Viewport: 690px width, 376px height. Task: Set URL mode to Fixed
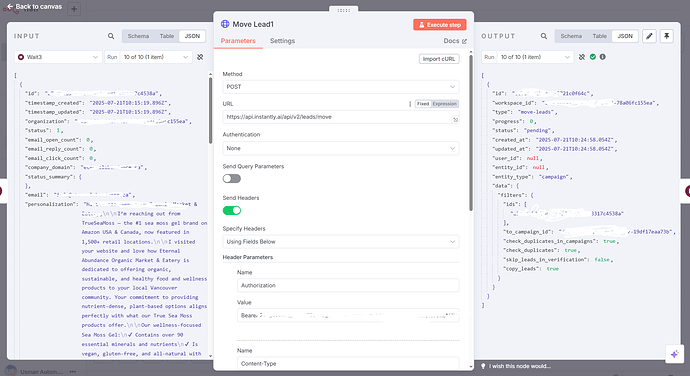tap(423, 104)
